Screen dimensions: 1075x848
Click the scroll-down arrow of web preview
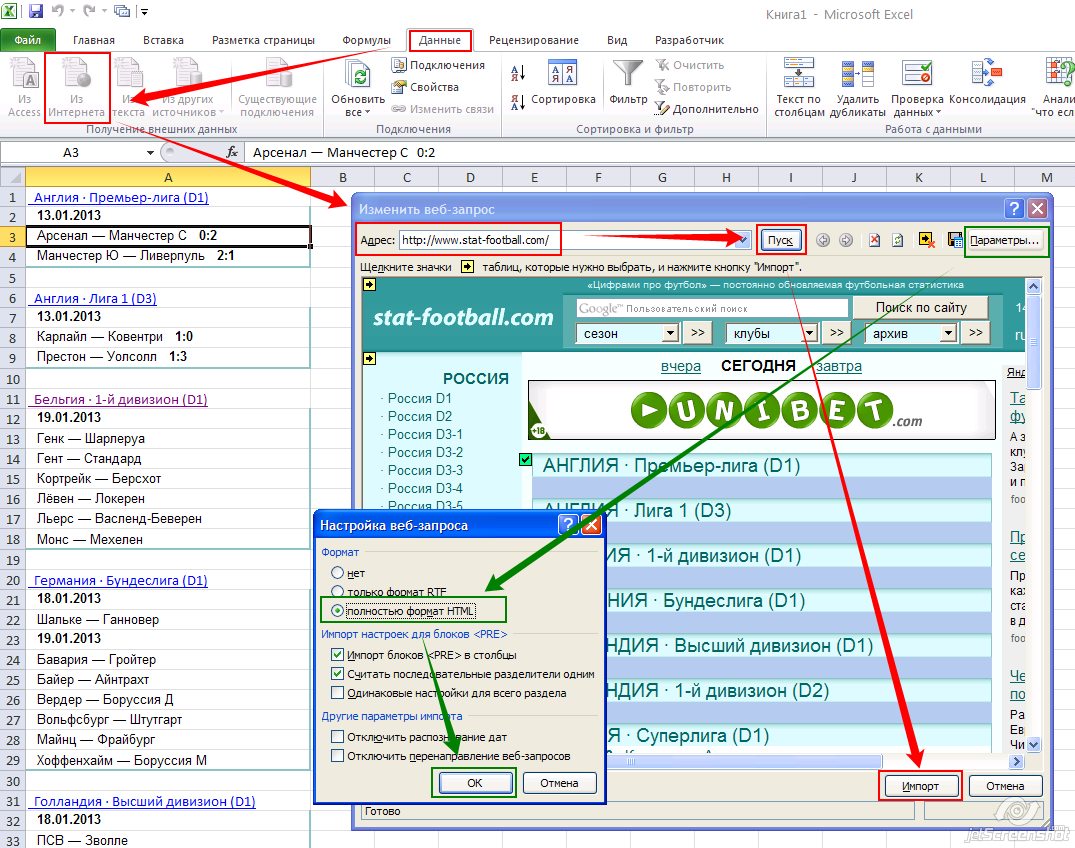[1033, 744]
